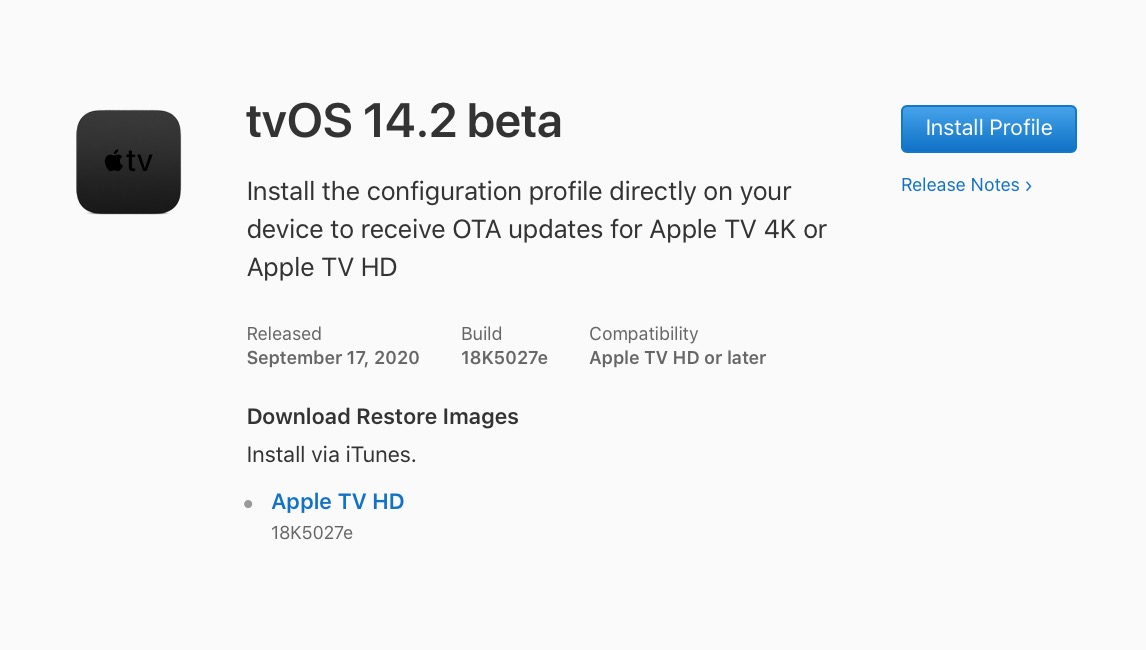Click the Download Restore Images heading
The image size is (1146, 650).
coord(382,416)
